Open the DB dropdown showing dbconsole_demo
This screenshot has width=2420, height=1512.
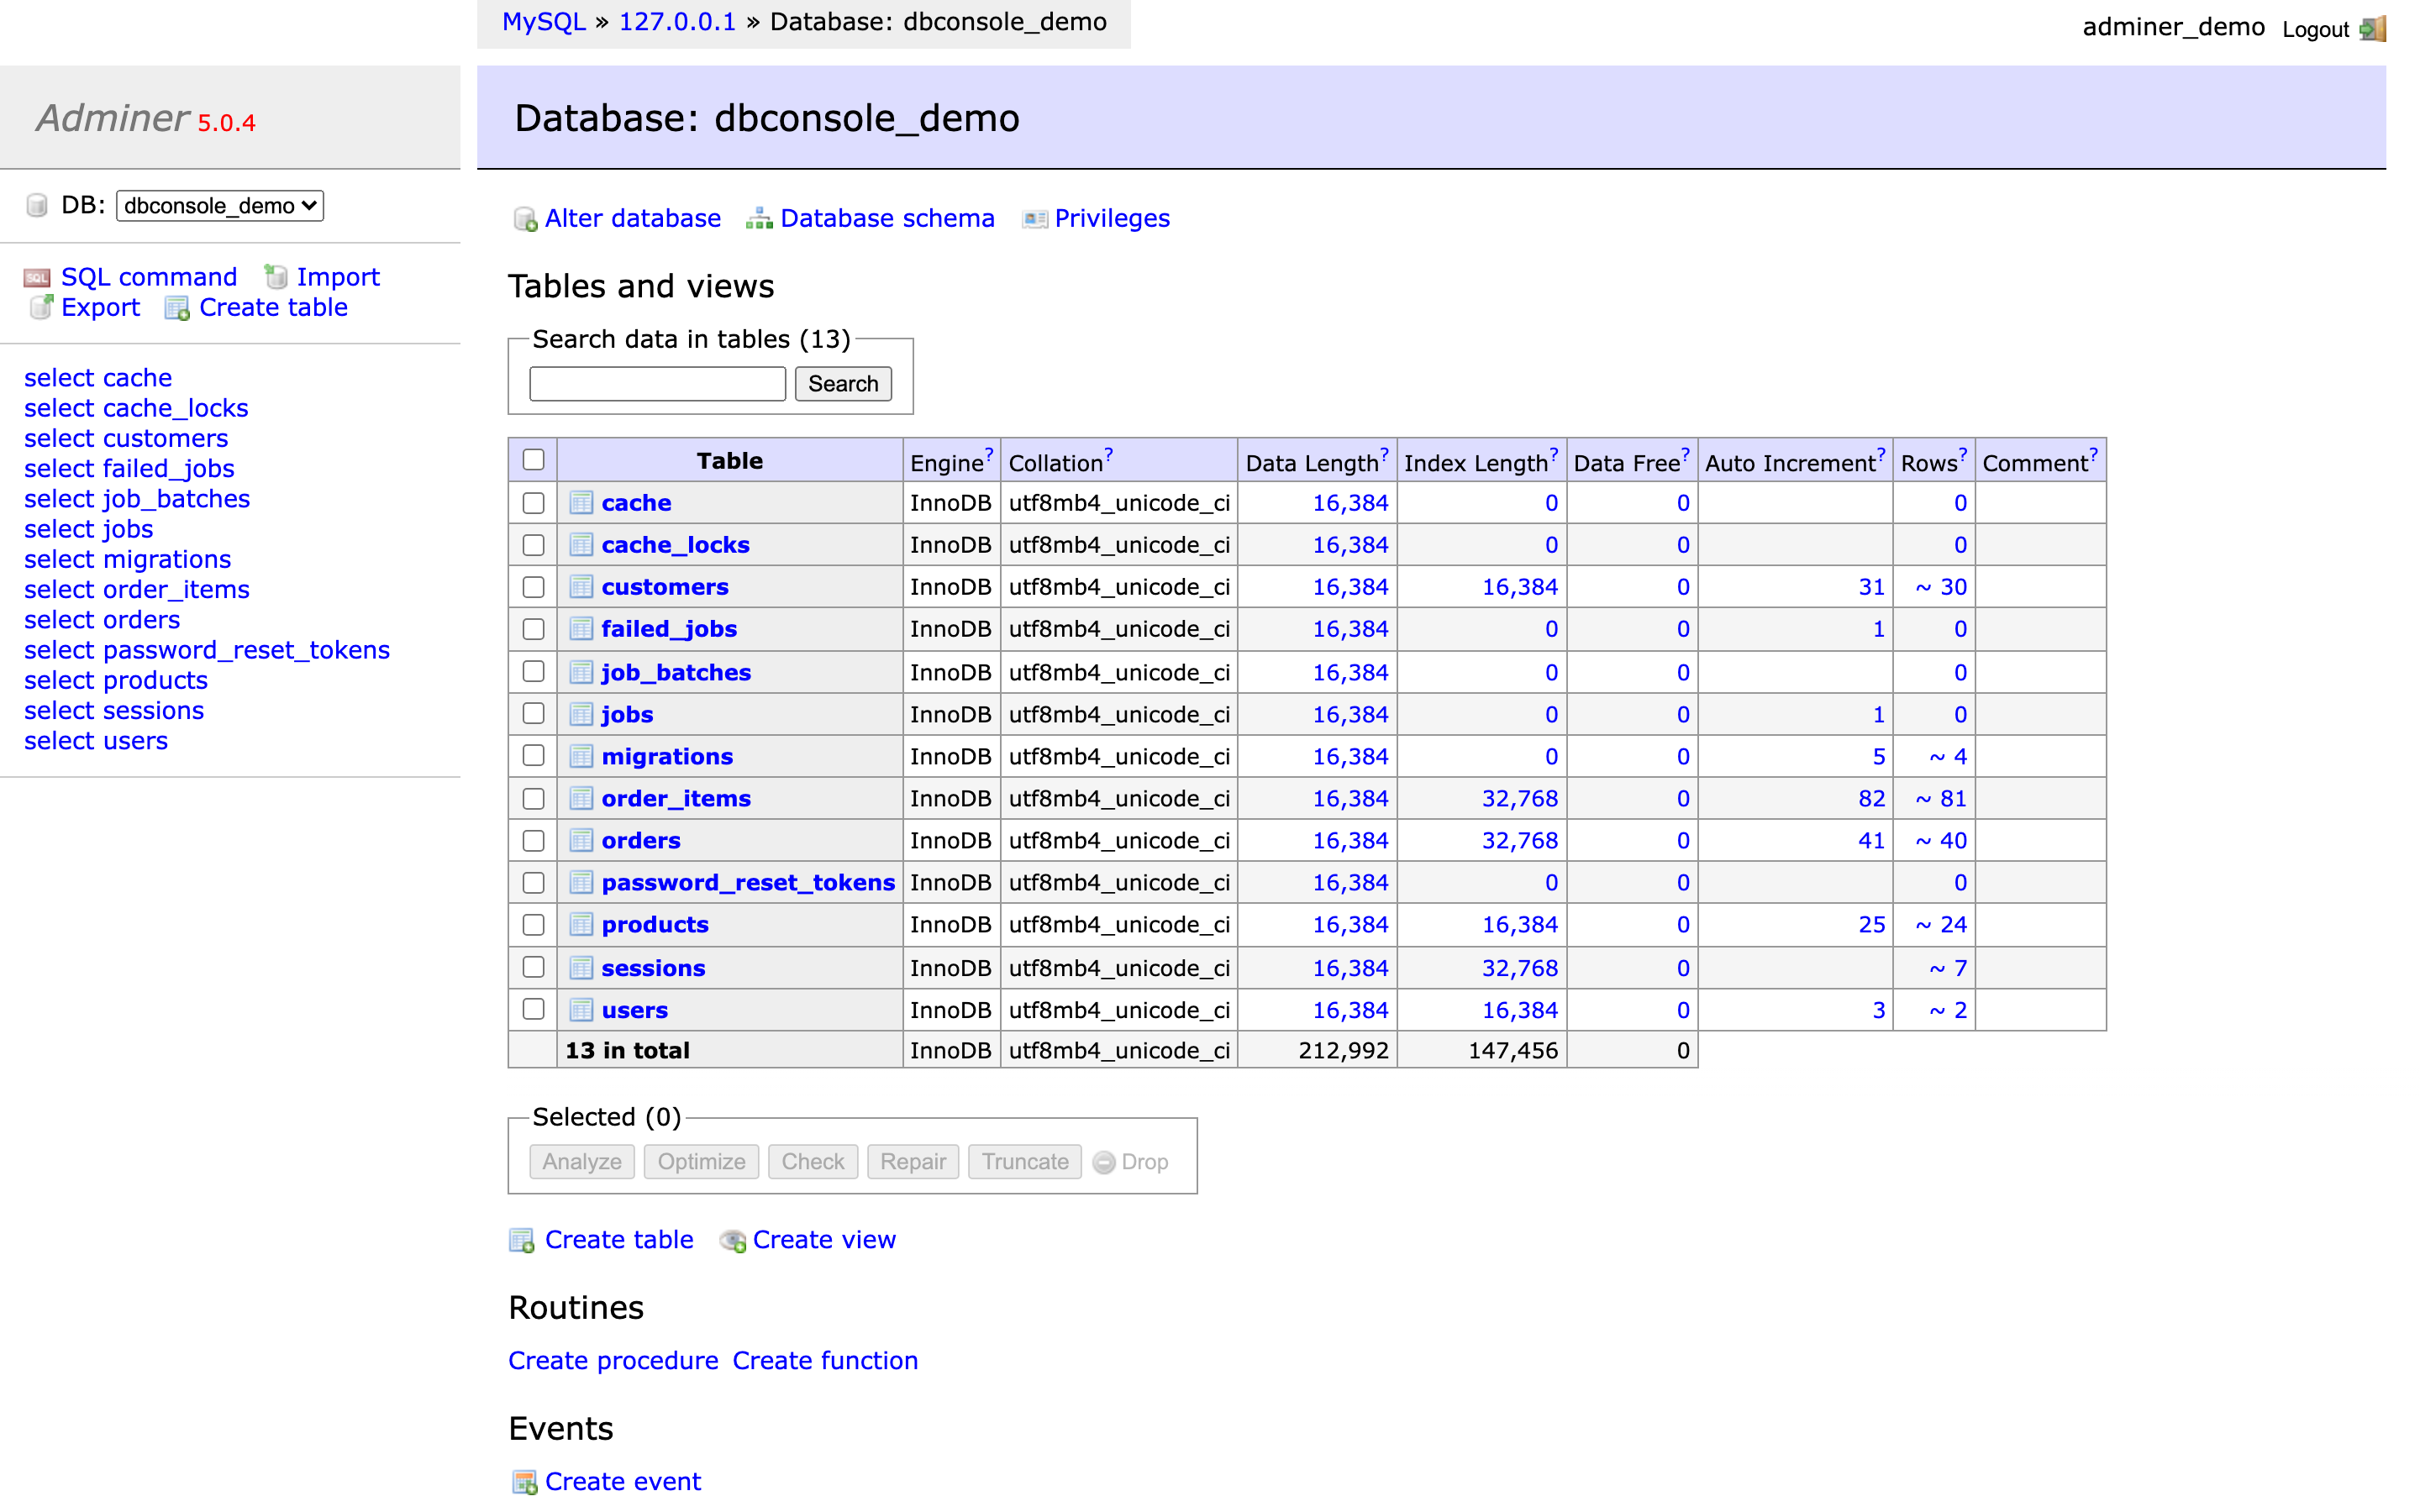tap(220, 206)
